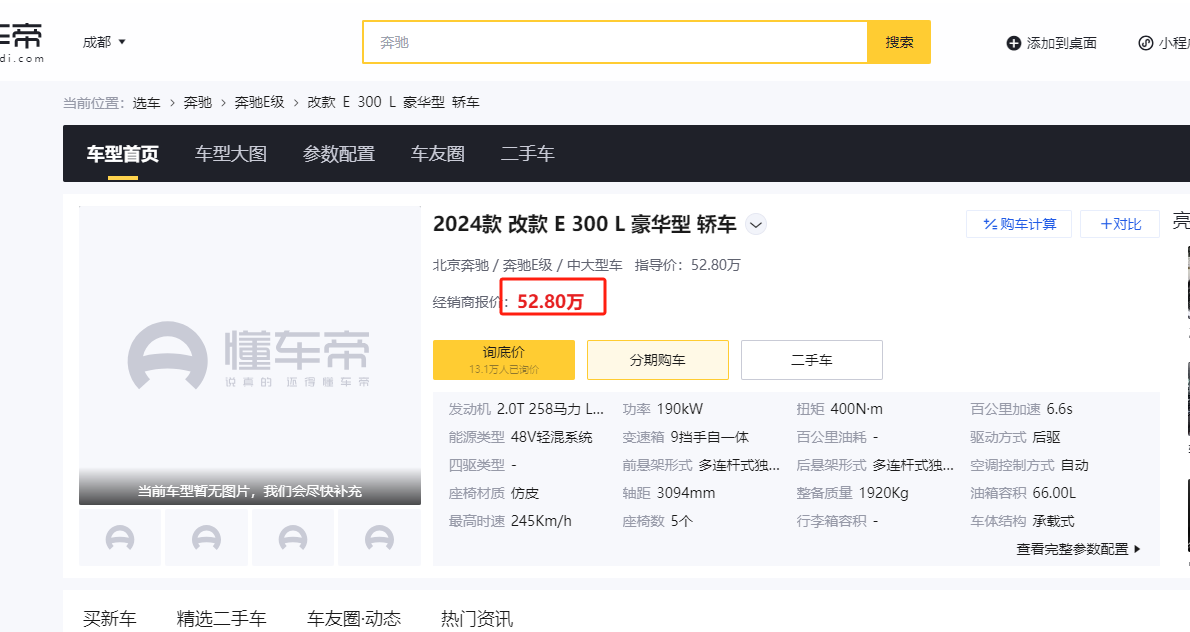Click the 变速箱 9挡手自一体 value

(x=710, y=437)
